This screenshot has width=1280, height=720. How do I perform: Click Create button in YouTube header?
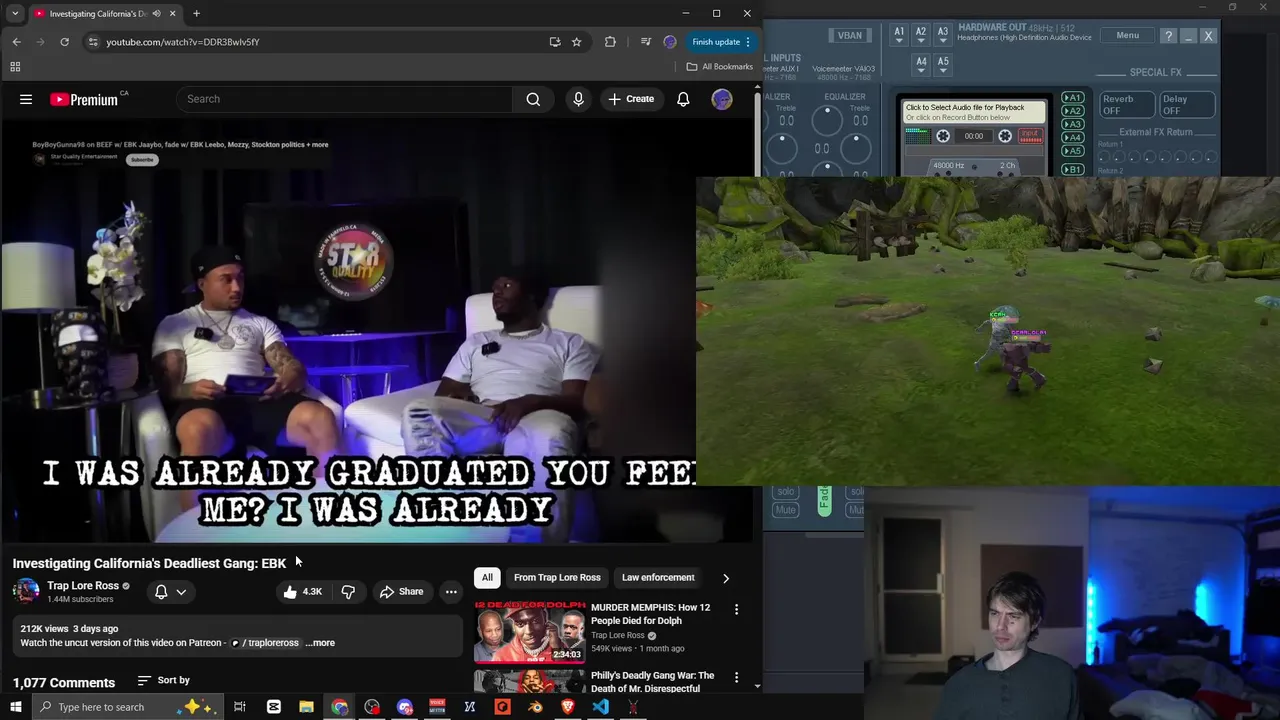631,99
